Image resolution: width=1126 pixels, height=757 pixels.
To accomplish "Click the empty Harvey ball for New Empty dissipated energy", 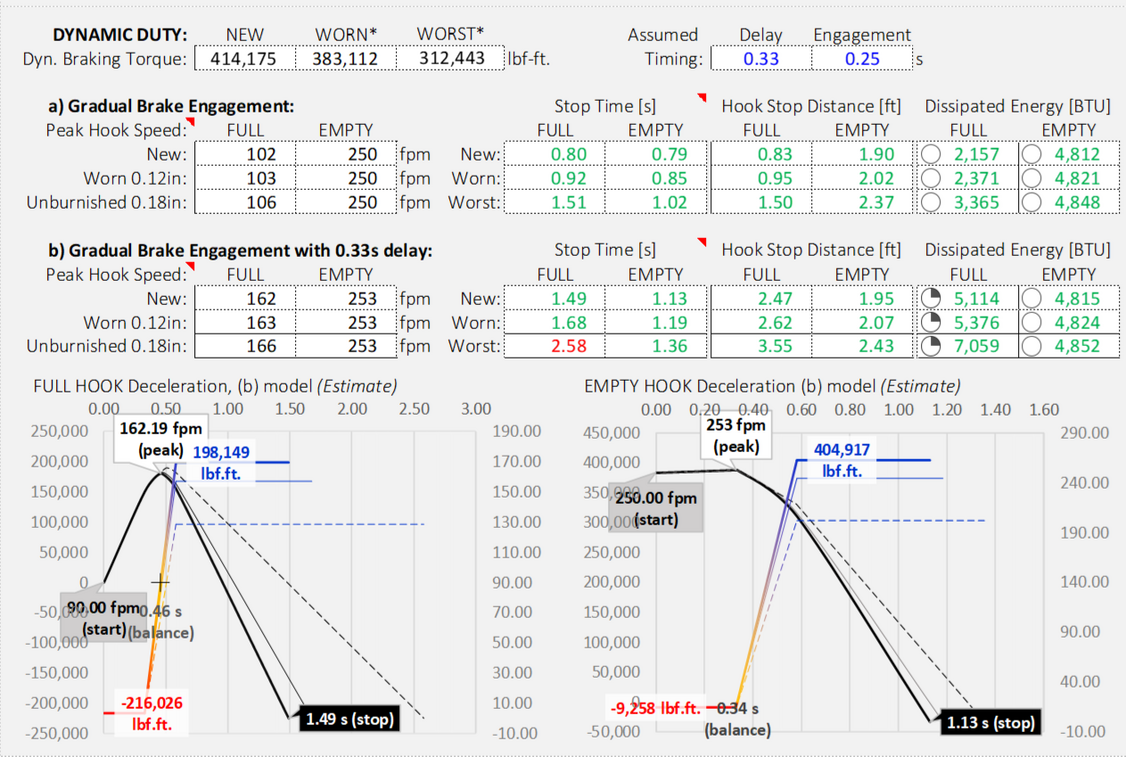I will pyautogui.click(x=1032, y=154).
